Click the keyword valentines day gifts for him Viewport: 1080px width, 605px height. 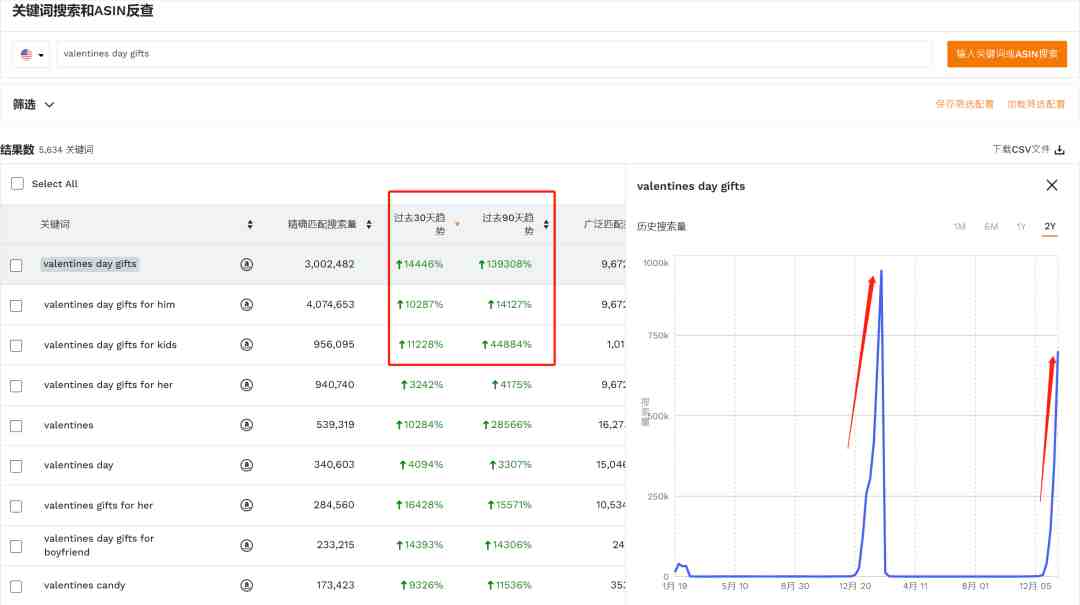click(x=110, y=305)
